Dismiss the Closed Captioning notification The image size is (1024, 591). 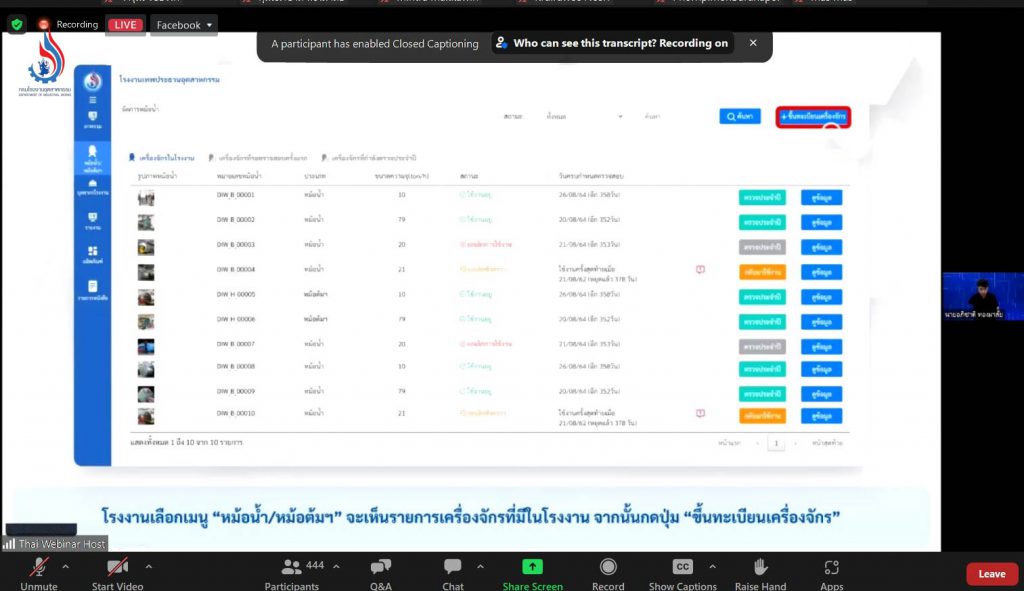coord(753,43)
